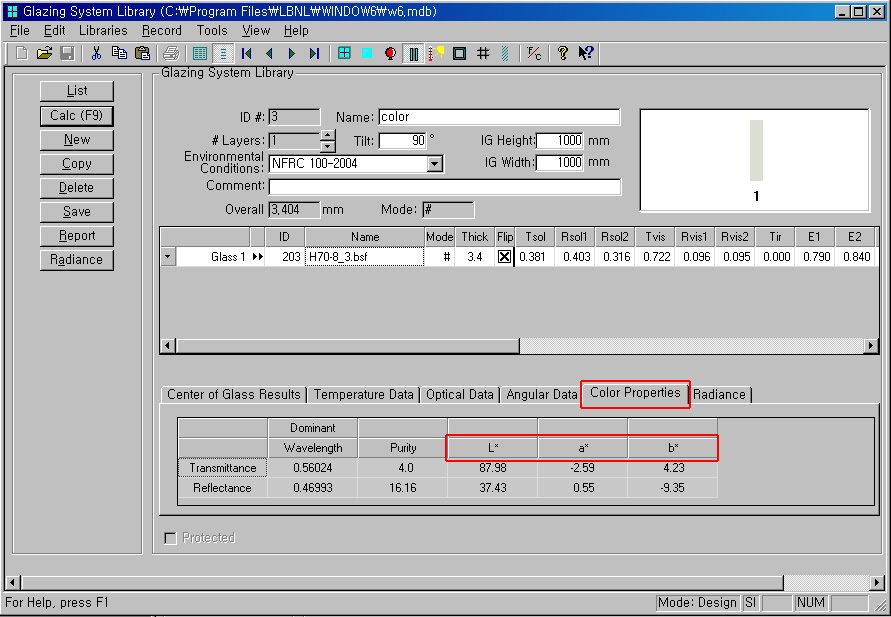Click the Report button

[x=77, y=236]
